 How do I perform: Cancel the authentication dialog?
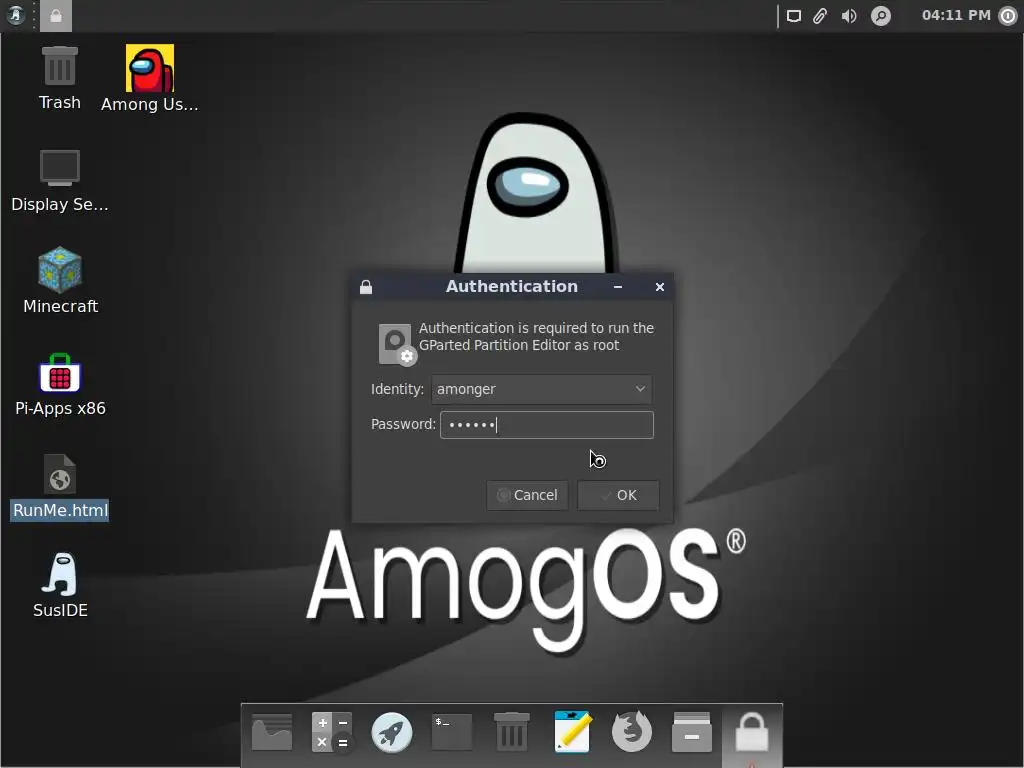tap(527, 495)
